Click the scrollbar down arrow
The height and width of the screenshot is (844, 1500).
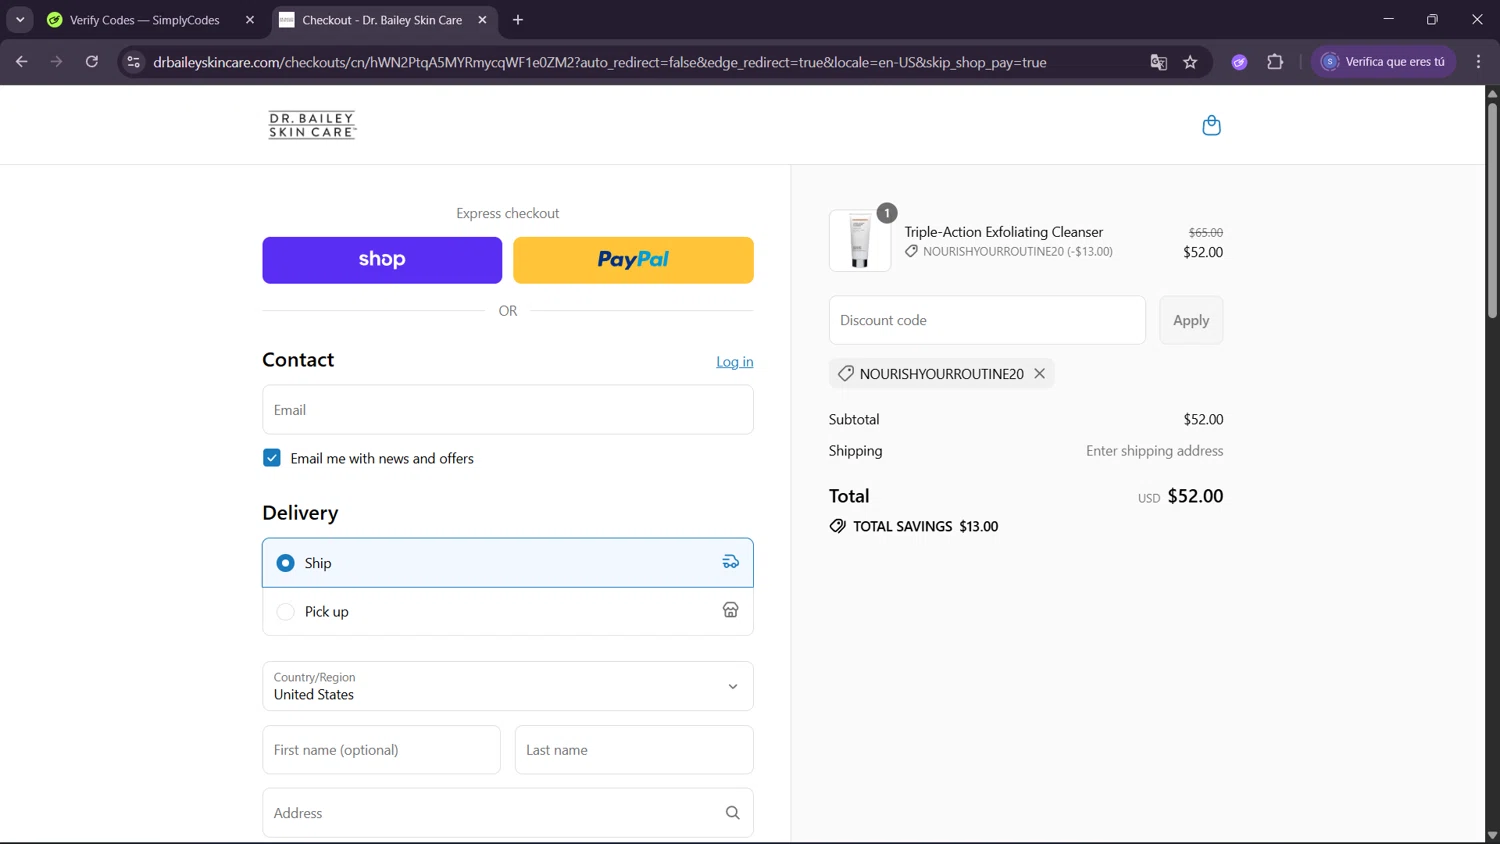pos(1492,835)
